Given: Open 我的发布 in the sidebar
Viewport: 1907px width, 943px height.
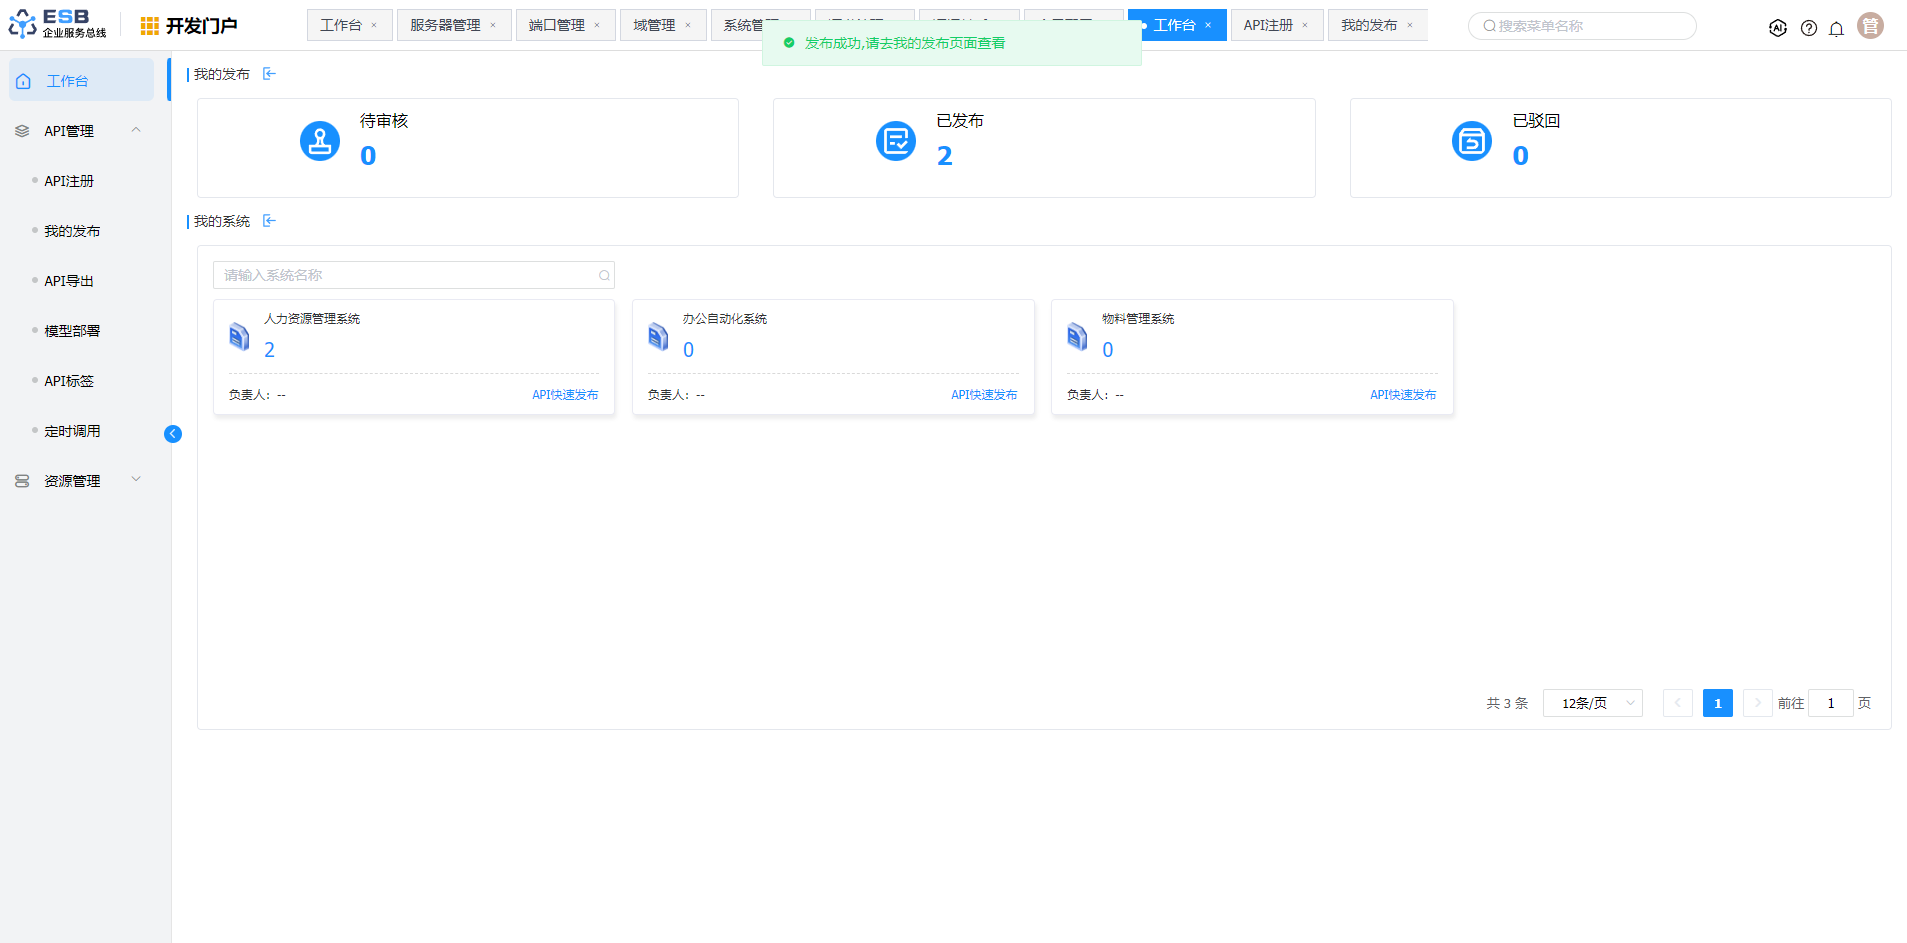Looking at the screenshot, I should (72, 231).
